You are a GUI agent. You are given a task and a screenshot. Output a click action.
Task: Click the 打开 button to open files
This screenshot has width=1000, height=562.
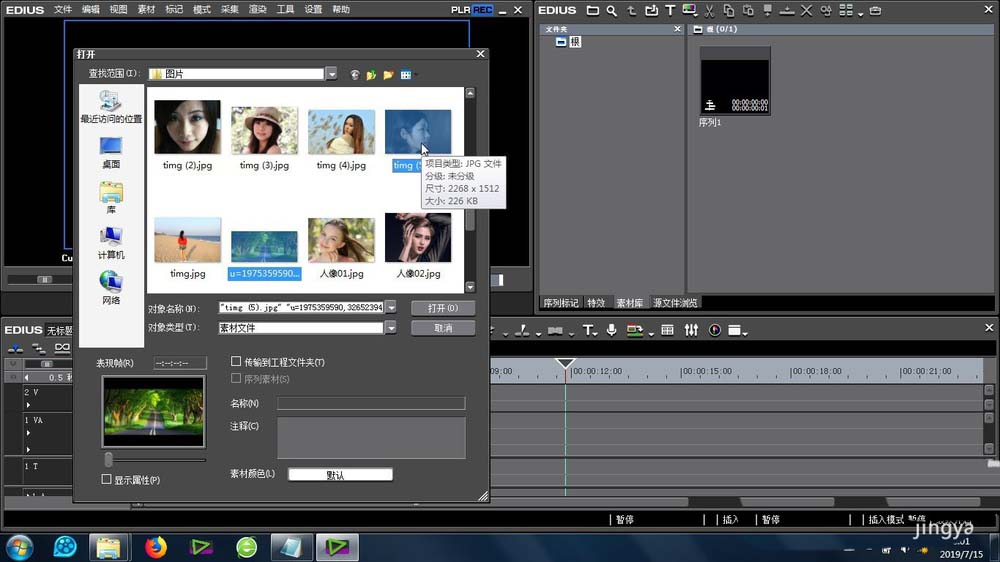pyautogui.click(x=442, y=308)
